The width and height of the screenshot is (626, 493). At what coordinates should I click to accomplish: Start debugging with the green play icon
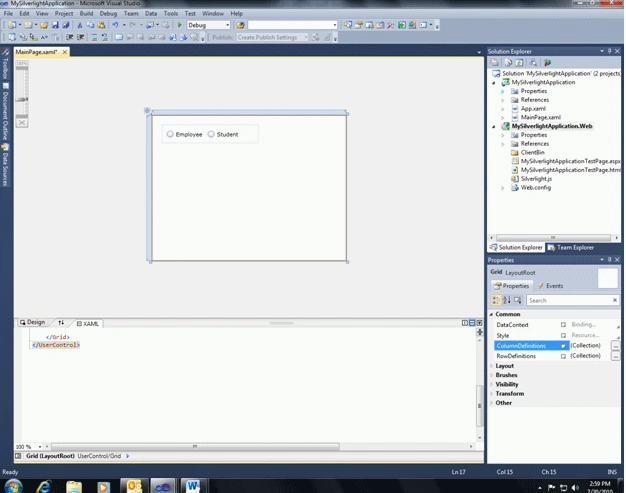point(179,25)
